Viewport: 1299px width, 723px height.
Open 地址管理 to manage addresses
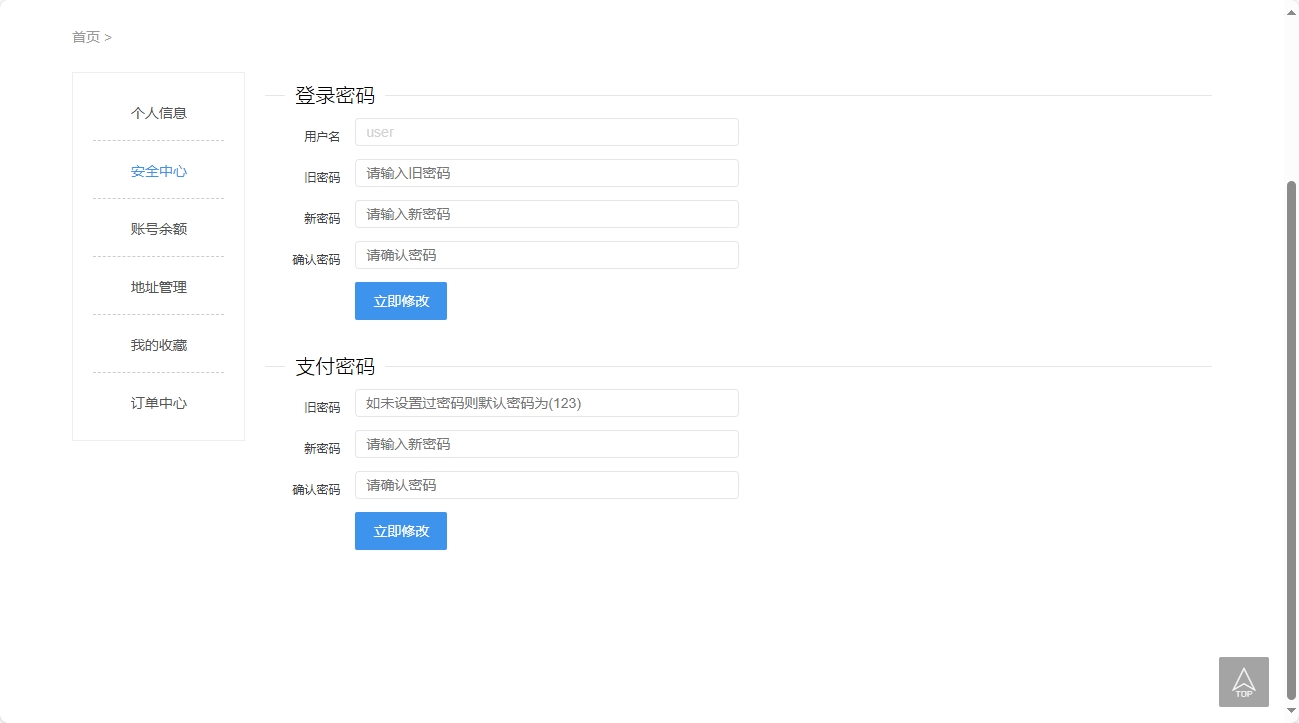pos(158,287)
